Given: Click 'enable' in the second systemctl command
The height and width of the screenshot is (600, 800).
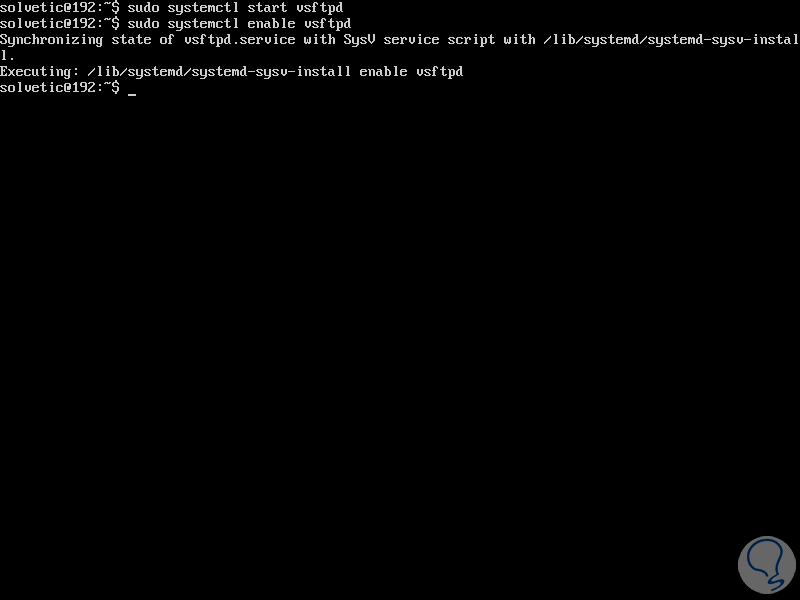Looking at the screenshot, I should pyautogui.click(x=271, y=23).
